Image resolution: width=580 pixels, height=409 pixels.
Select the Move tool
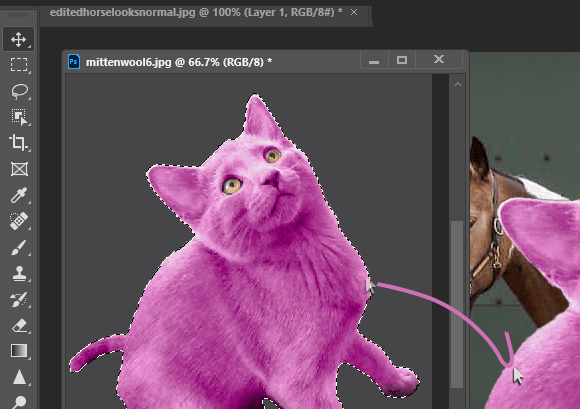pos(18,39)
